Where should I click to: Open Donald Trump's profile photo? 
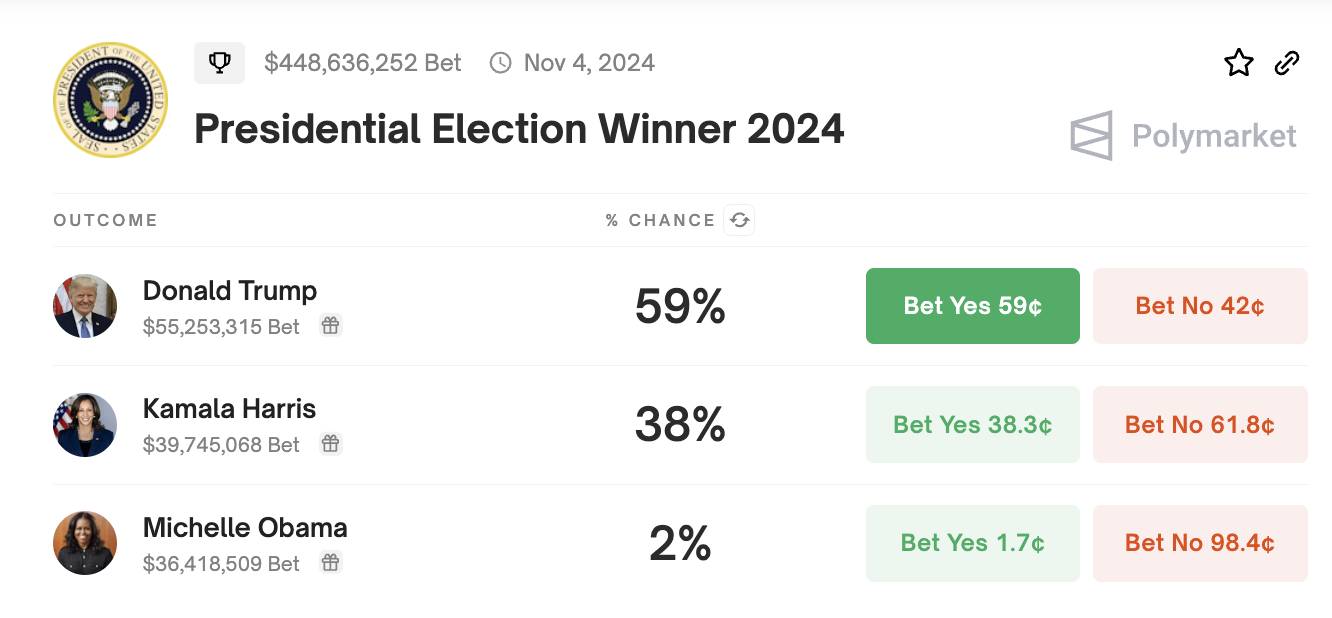click(85, 306)
